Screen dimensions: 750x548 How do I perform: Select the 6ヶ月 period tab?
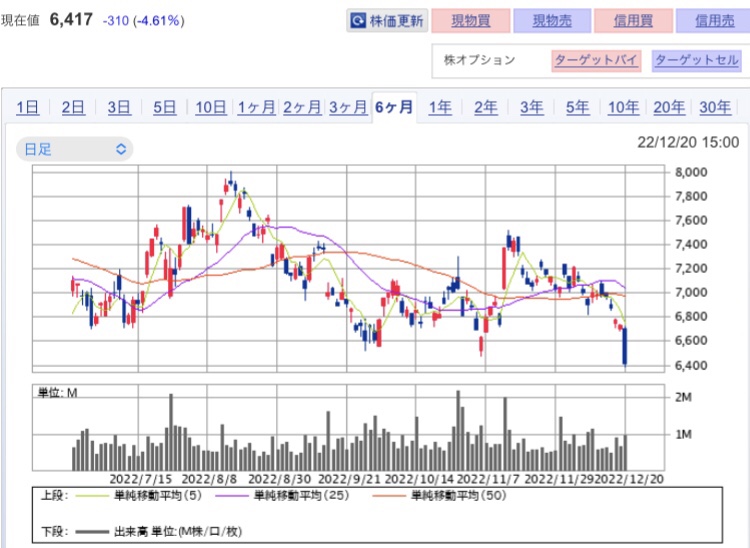(394, 107)
